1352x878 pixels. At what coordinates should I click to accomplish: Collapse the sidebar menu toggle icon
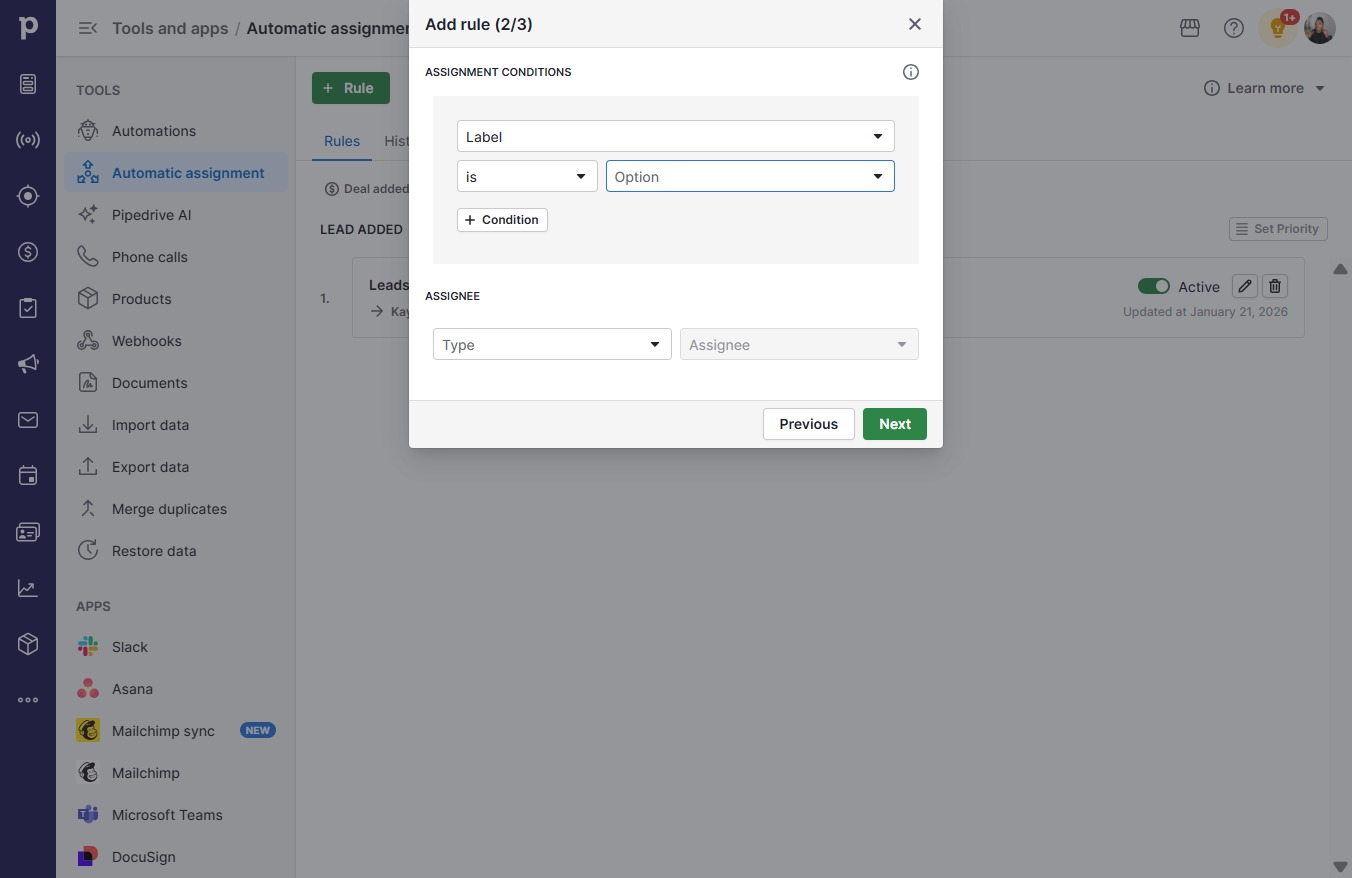88,28
